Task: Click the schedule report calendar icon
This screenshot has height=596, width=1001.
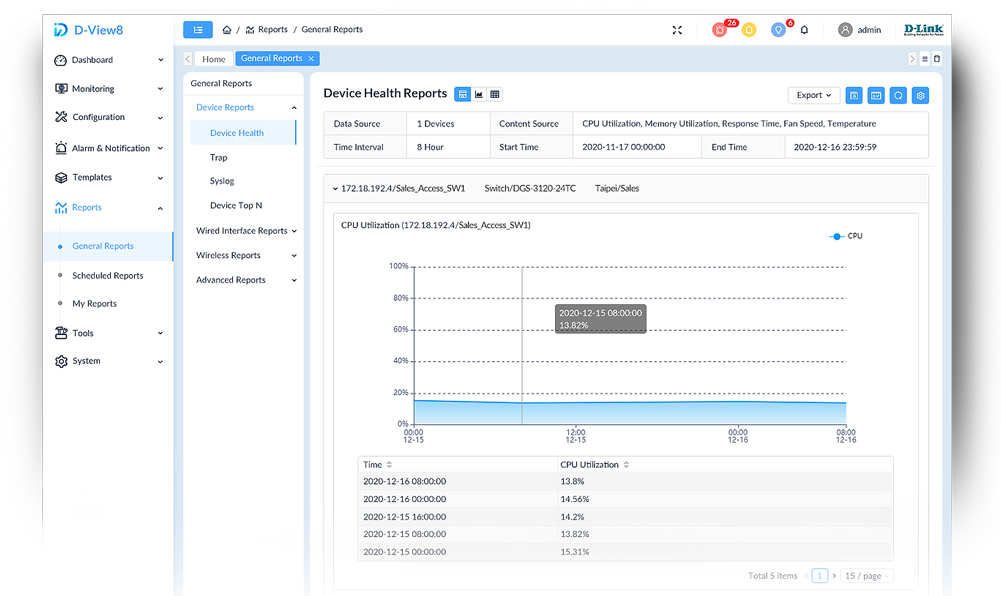Action: [876, 95]
